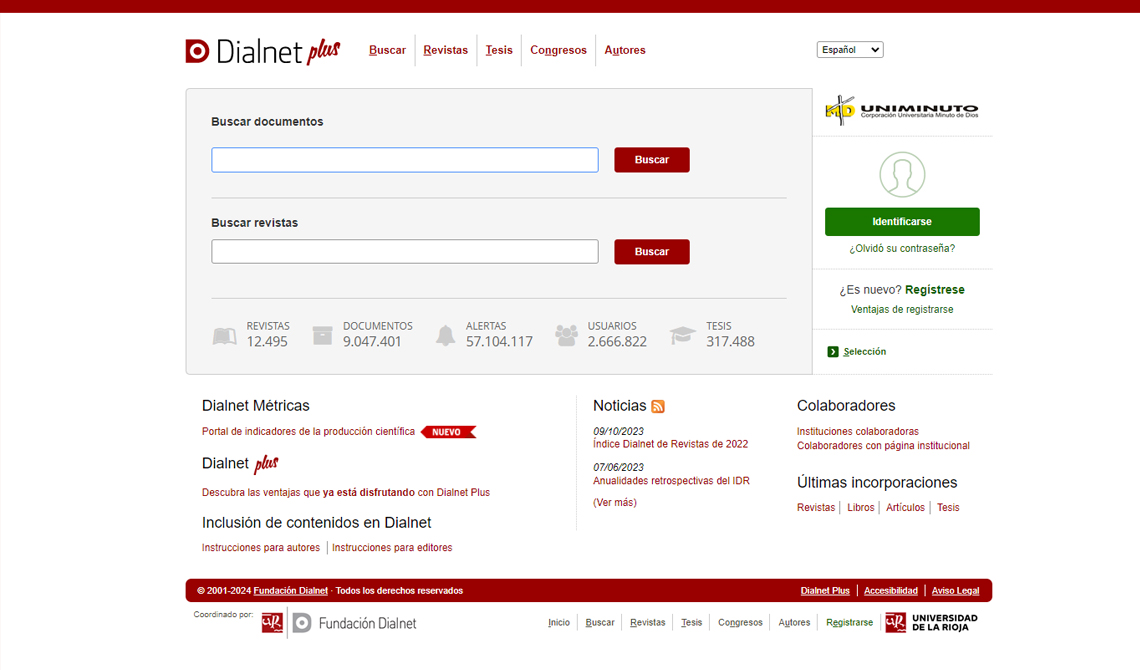Click Revistas in the footer navigation
Screen dimensions: 1140x670
(x=647, y=623)
